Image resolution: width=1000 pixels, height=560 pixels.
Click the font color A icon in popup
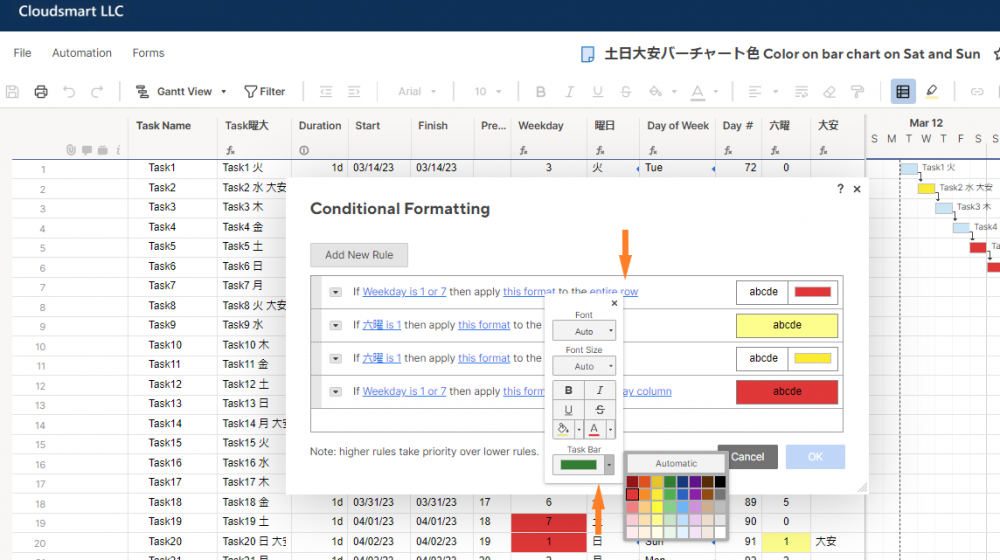595,430
